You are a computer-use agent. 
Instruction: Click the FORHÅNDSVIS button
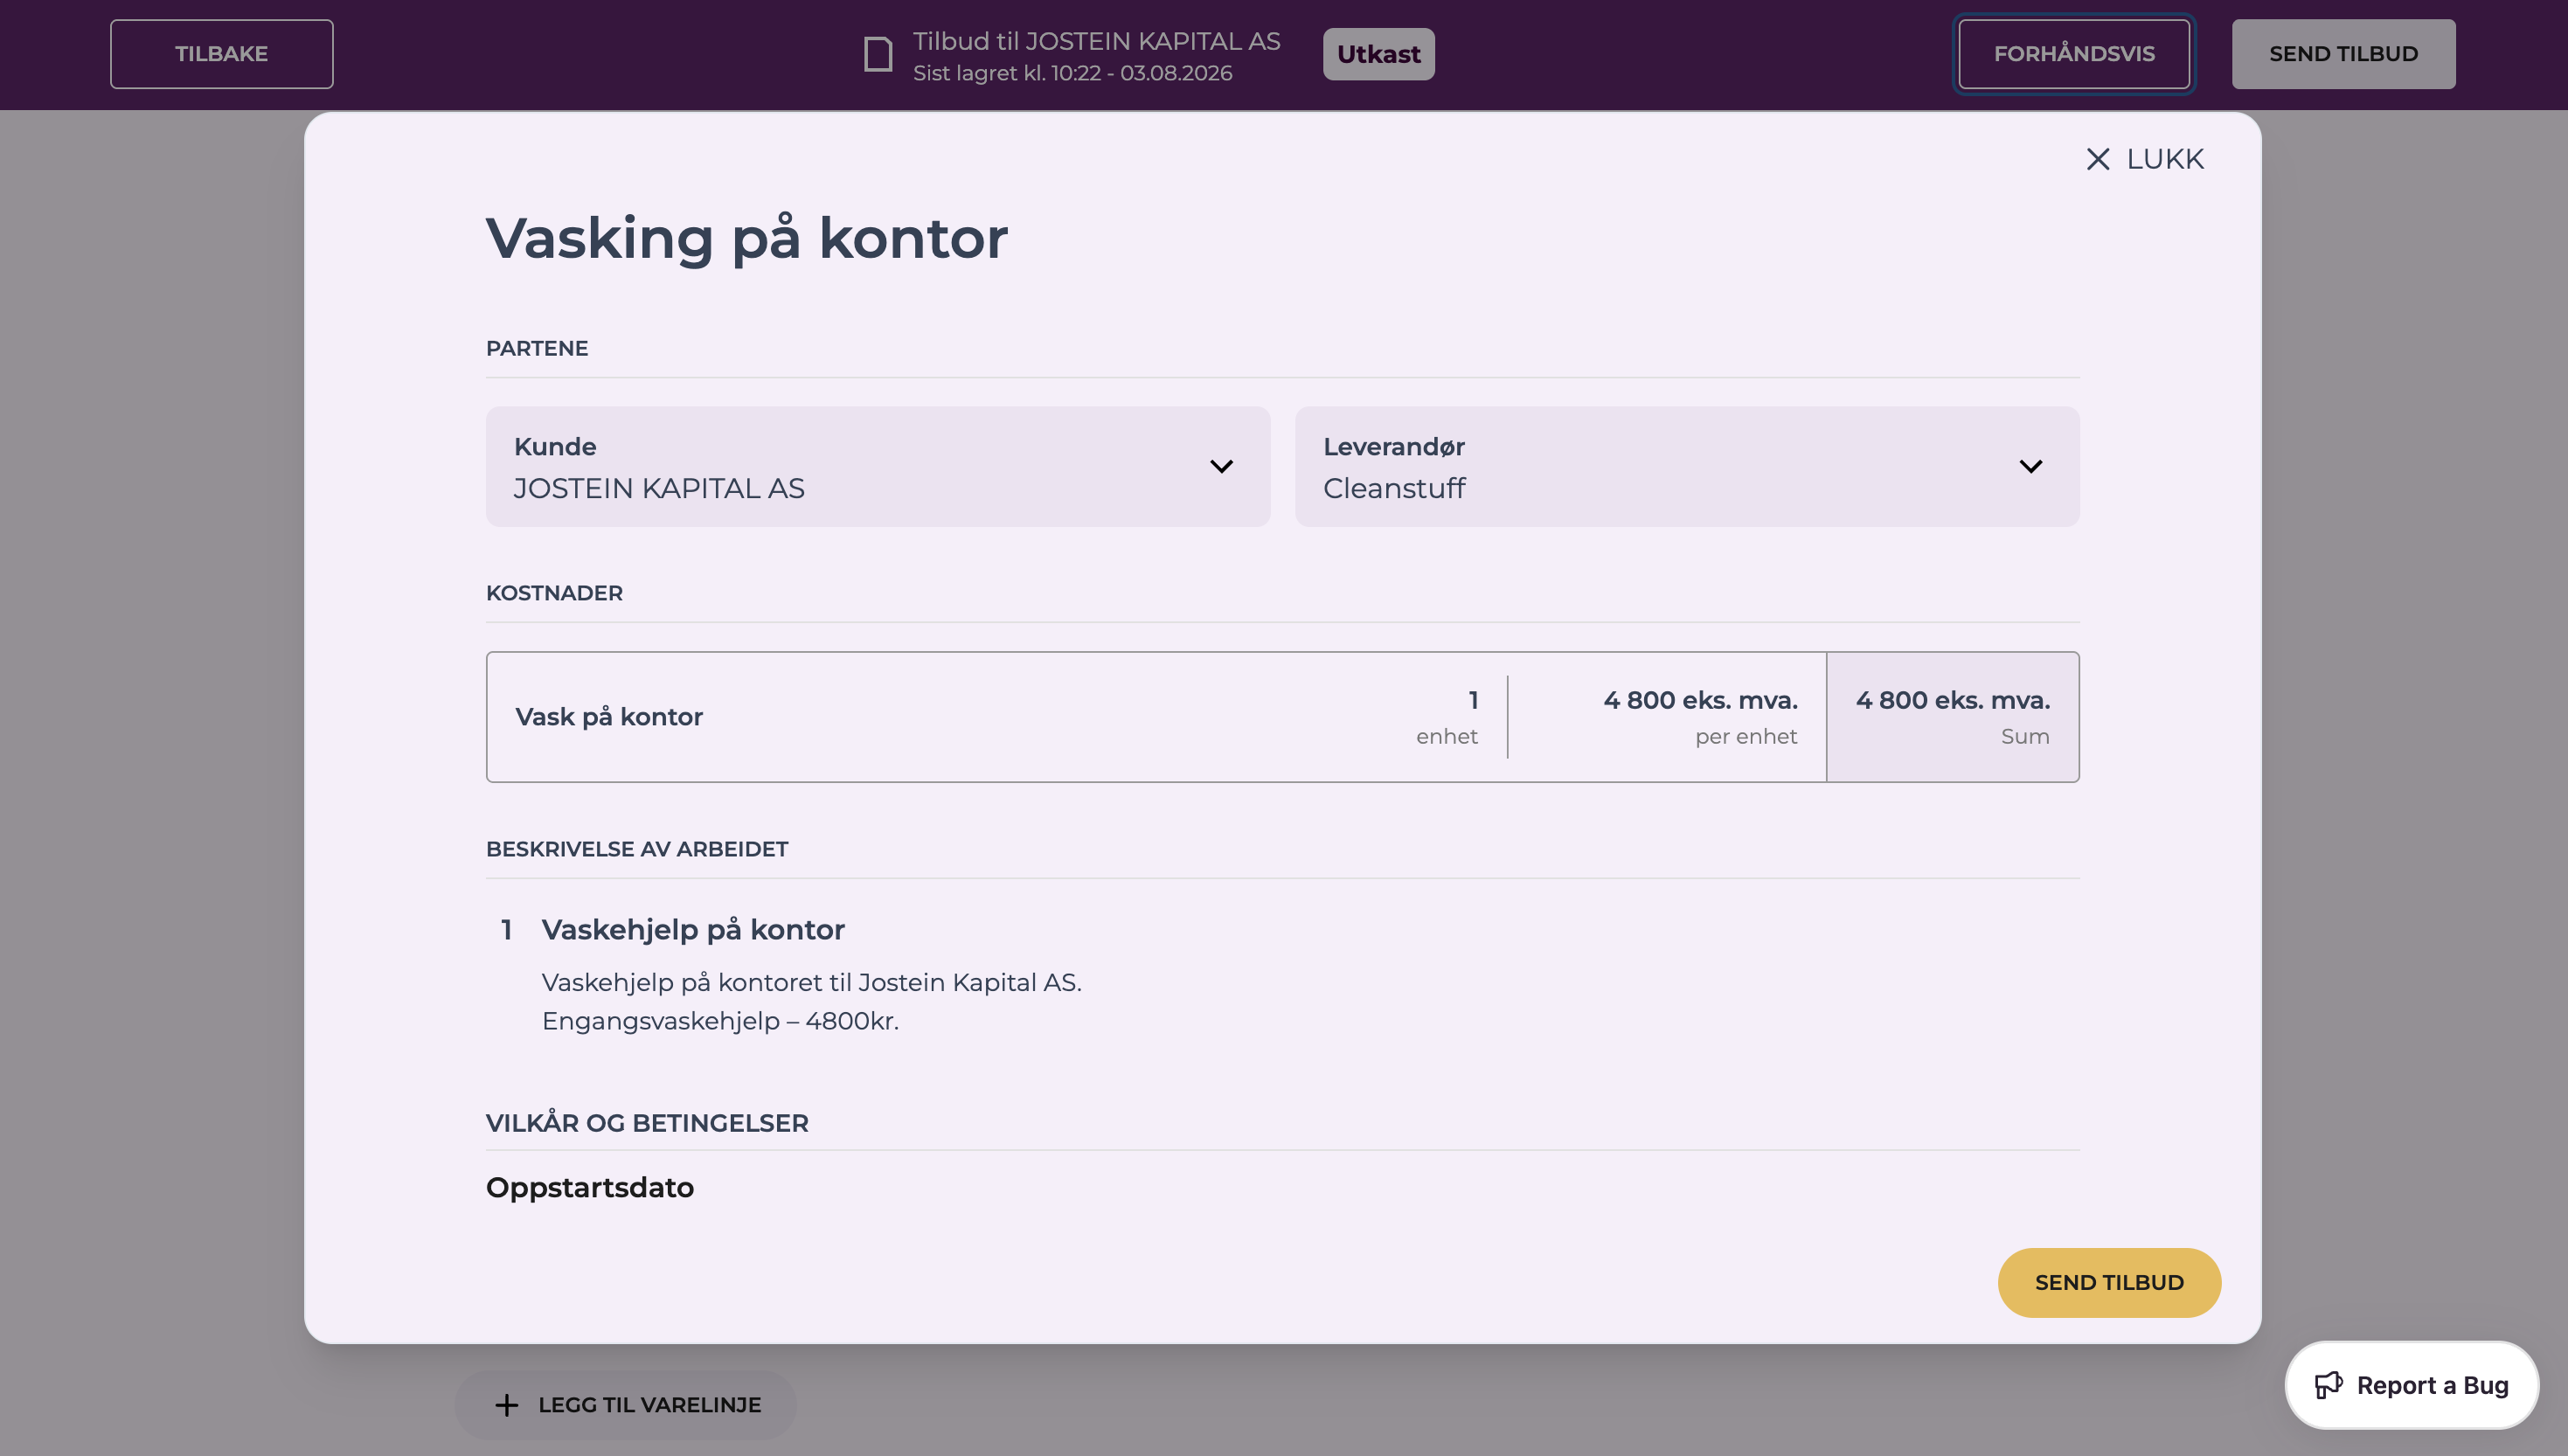pos(2074,54)
